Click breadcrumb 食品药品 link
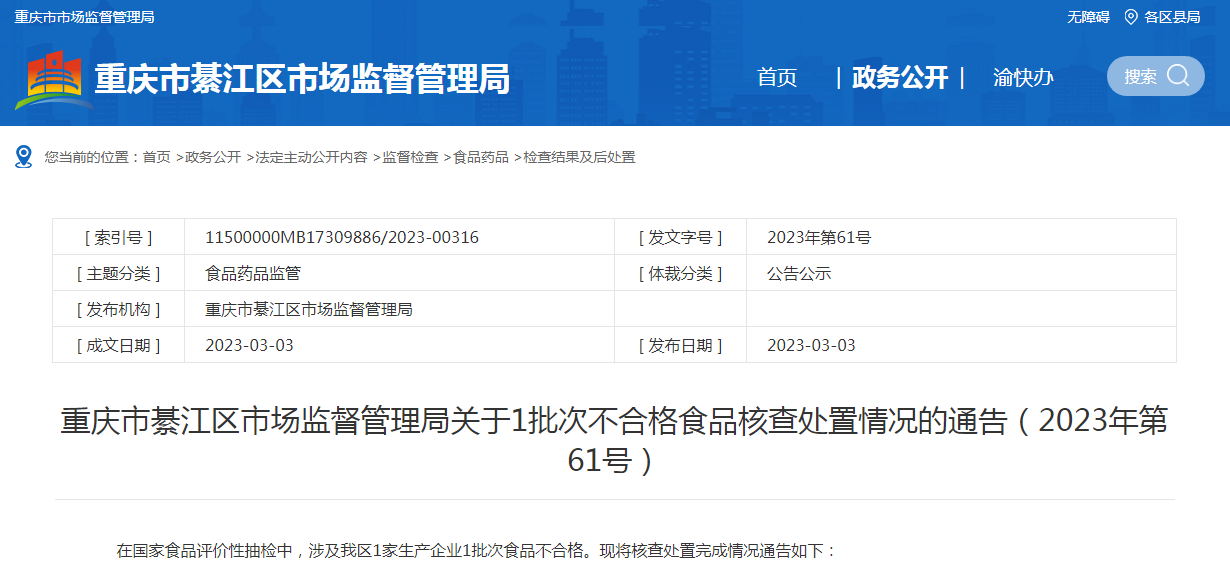Screen dimensions: 1230x564 (x=481, y=157)
